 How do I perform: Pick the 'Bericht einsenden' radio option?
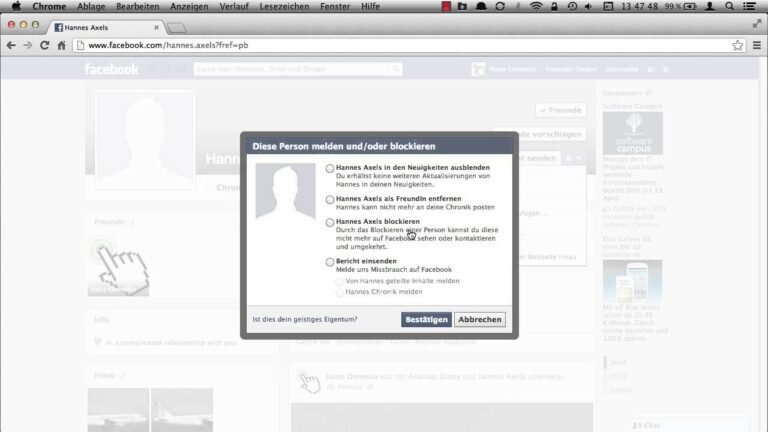[331, 261]
